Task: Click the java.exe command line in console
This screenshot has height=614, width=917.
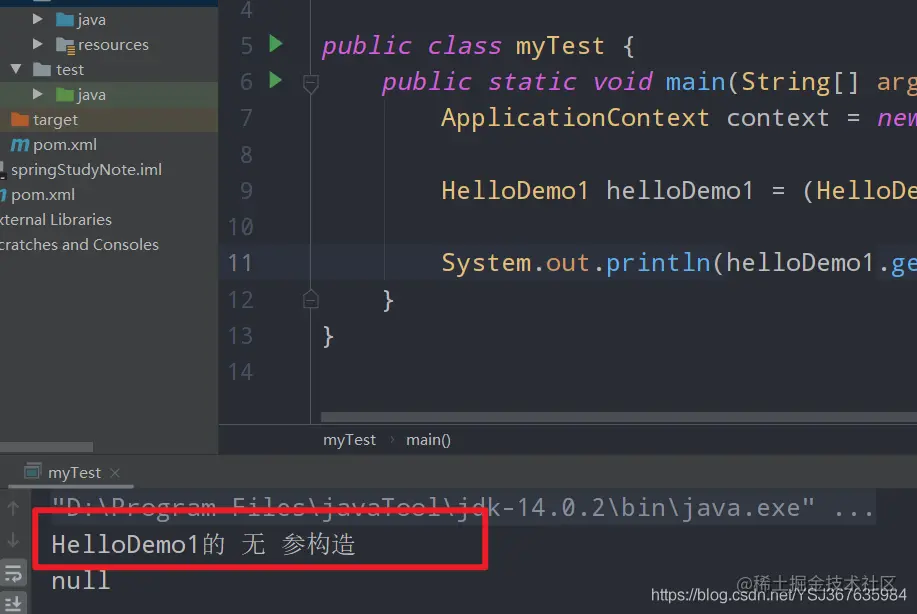Action: [x=462, y=508]
